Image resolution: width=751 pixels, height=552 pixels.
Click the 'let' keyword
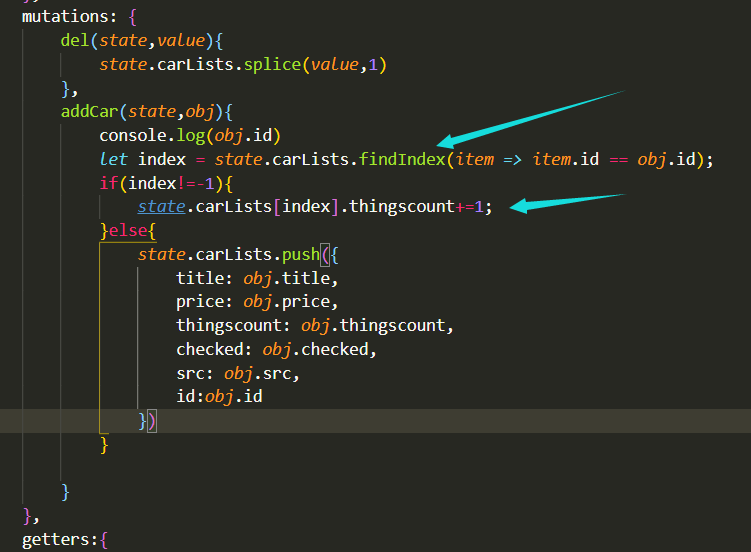(114, 159)
